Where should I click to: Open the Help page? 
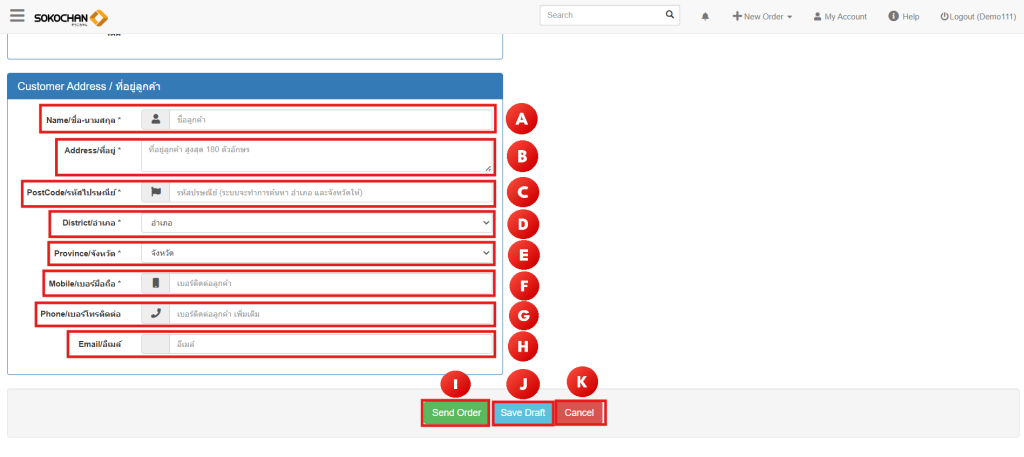click(x=903, y=17)
